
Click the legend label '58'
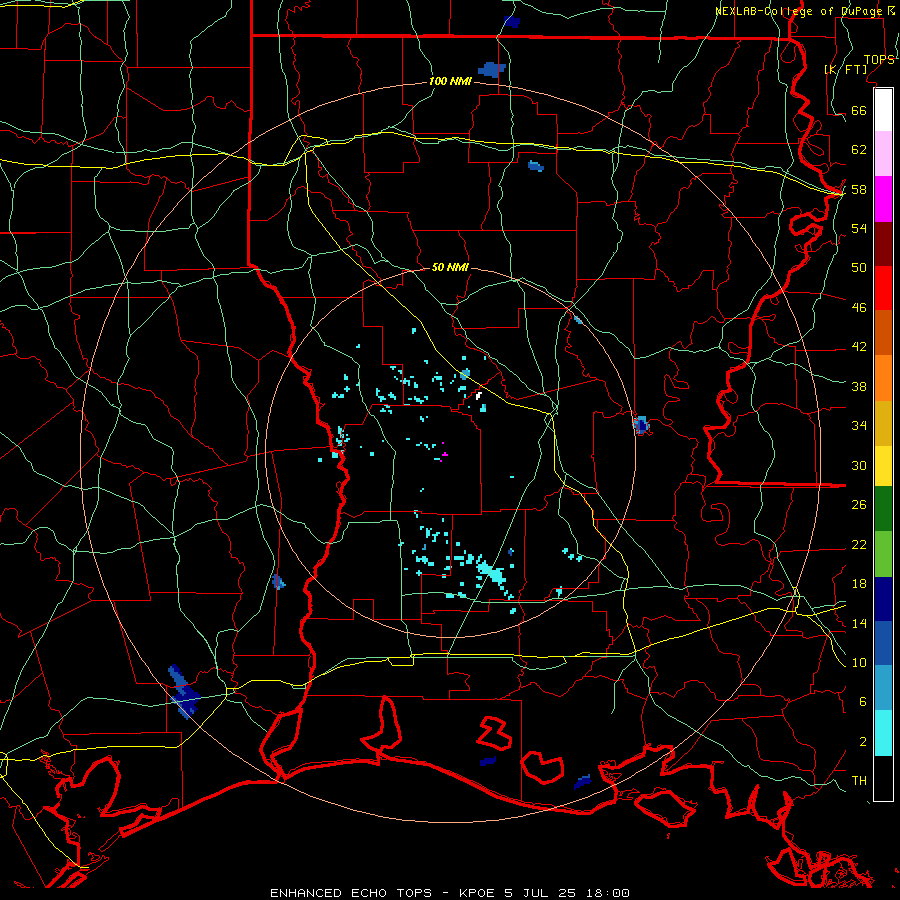click(x=859, y=189)
